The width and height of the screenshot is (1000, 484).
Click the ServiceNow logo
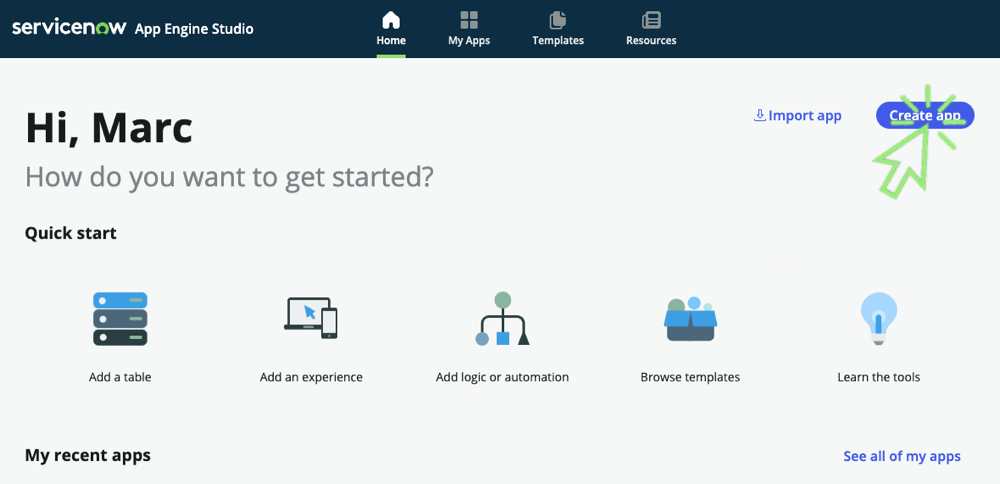pyautogui.click(x=69, y=28)
